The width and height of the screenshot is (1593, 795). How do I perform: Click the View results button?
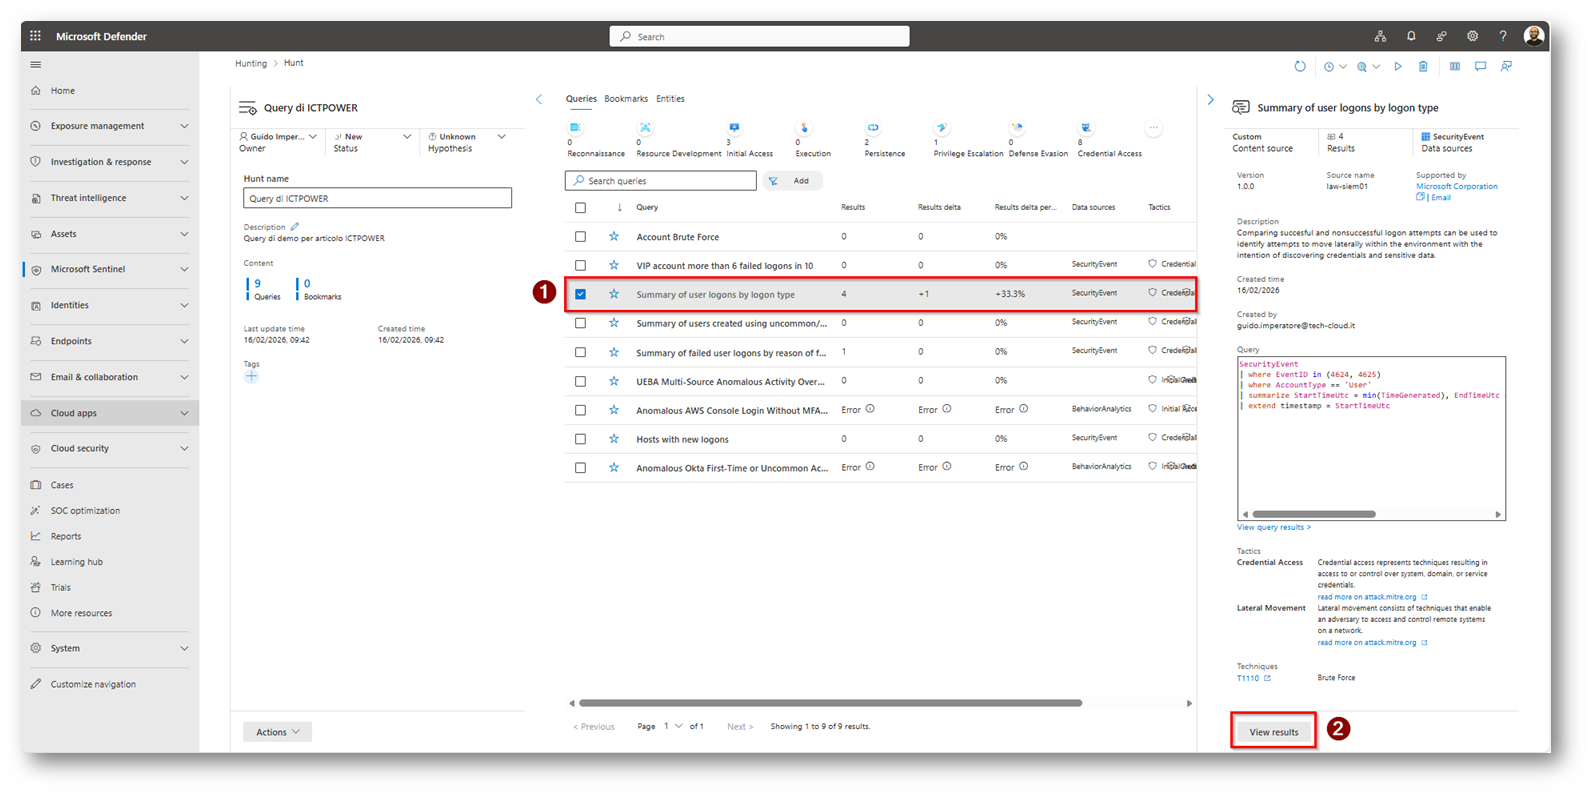(1273, 732)
